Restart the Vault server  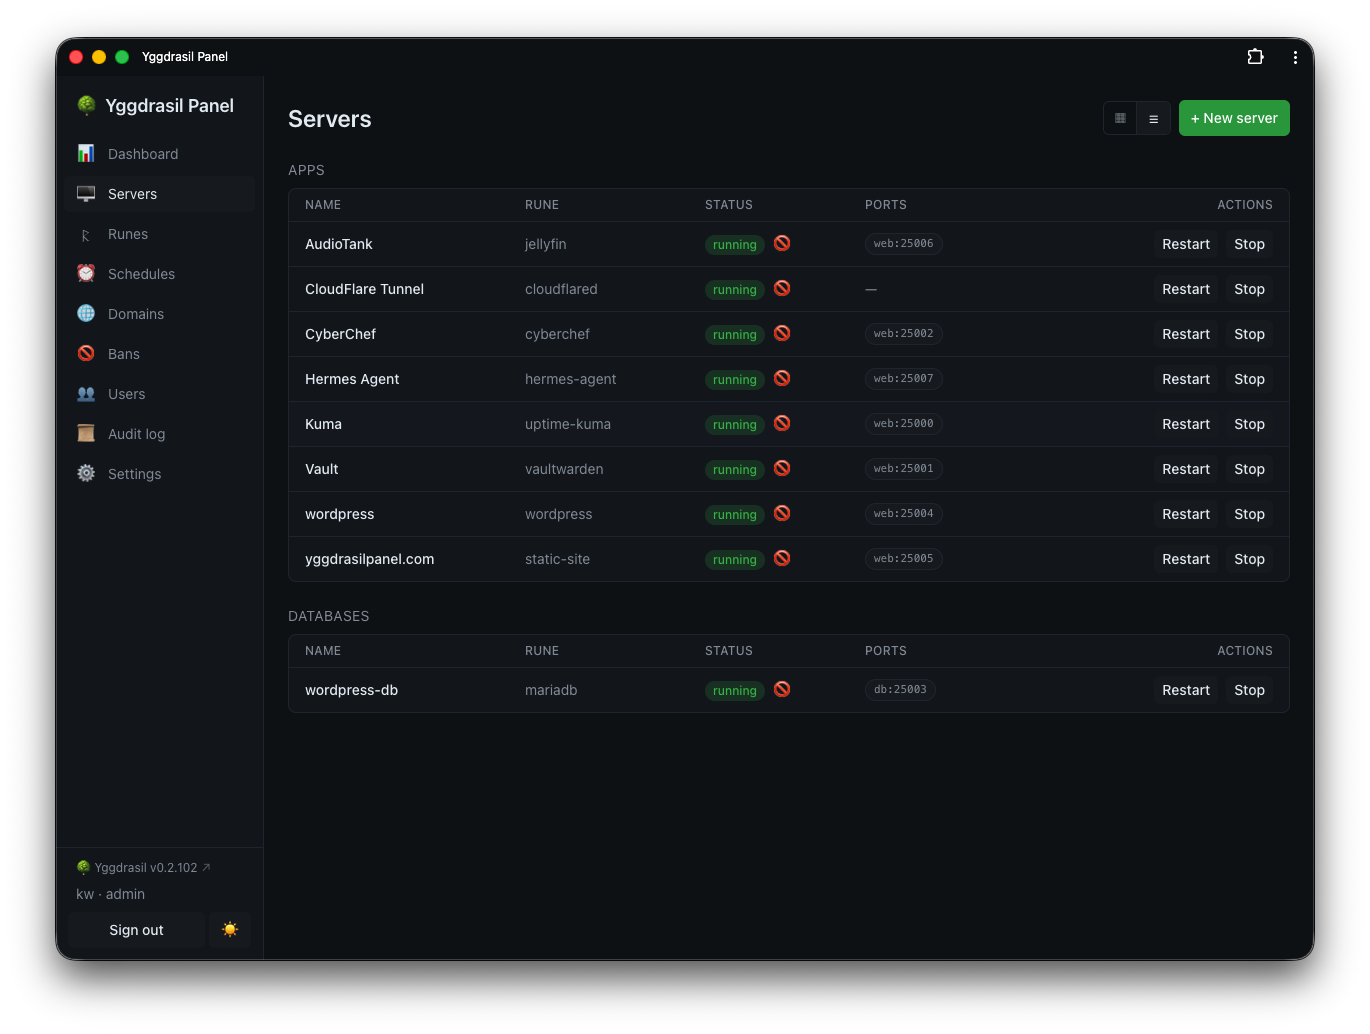[1186, 469]
